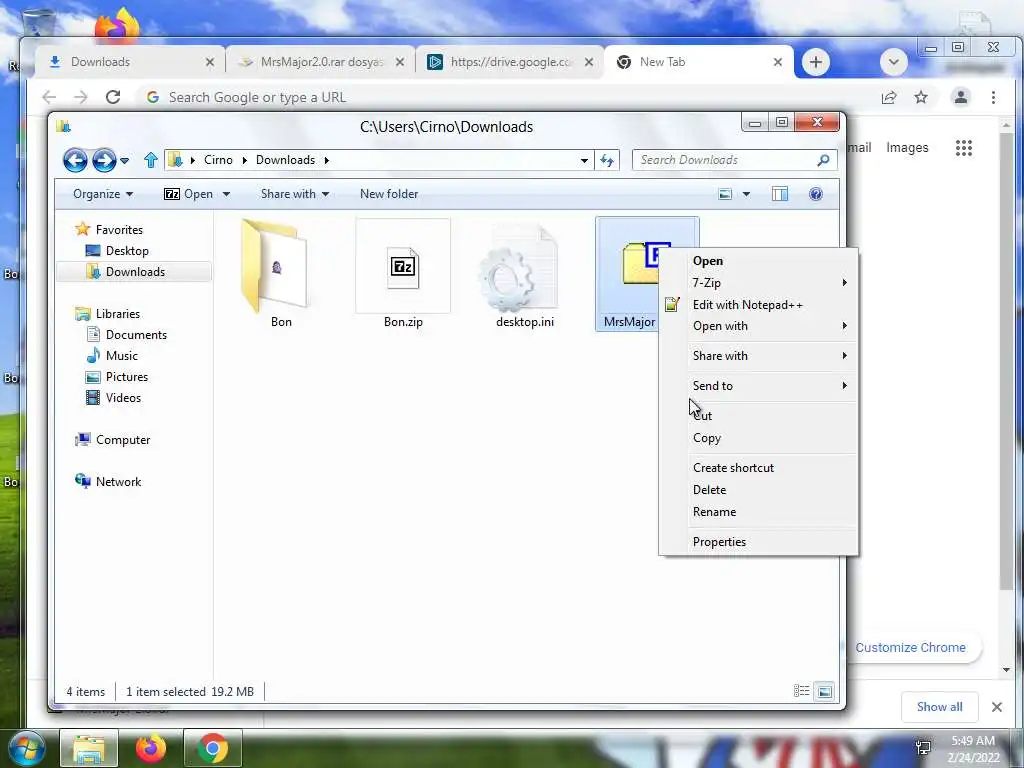
Task: Click the Explorer Back arrow button
Action: click(75, 160)
